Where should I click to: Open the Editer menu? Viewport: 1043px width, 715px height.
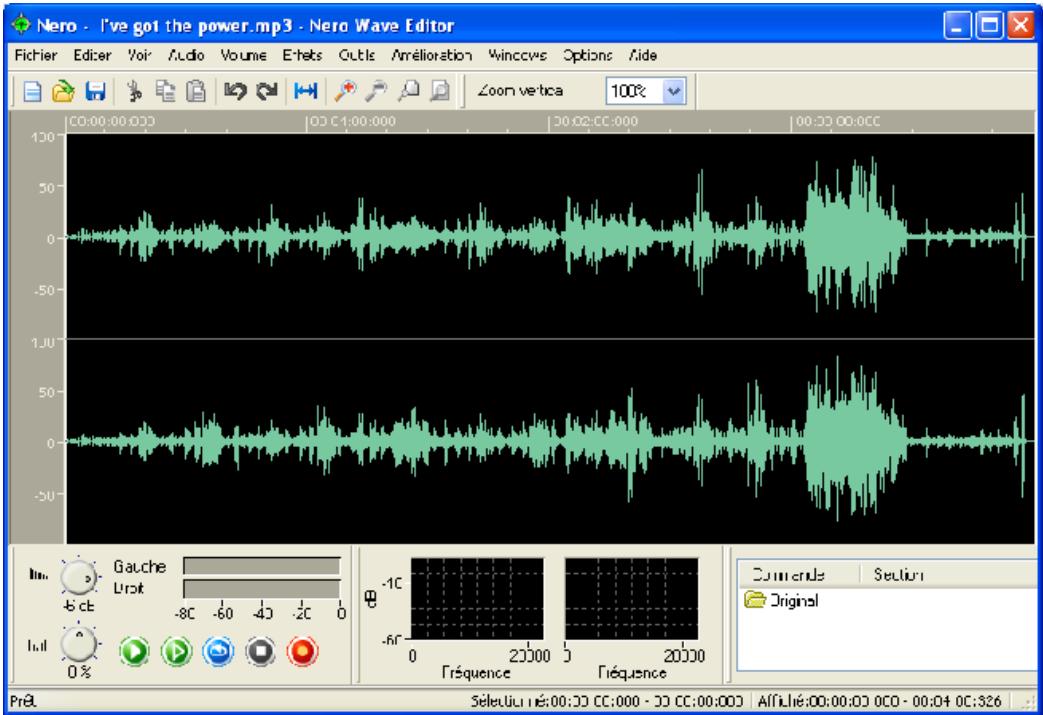point(92,55)
